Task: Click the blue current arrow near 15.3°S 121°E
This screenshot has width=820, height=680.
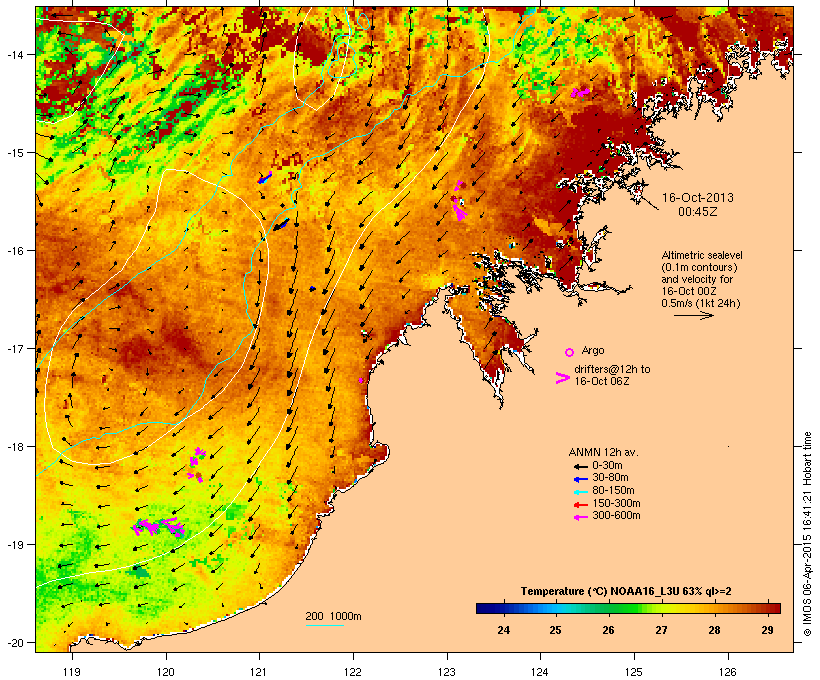Action: coord(265,178)
